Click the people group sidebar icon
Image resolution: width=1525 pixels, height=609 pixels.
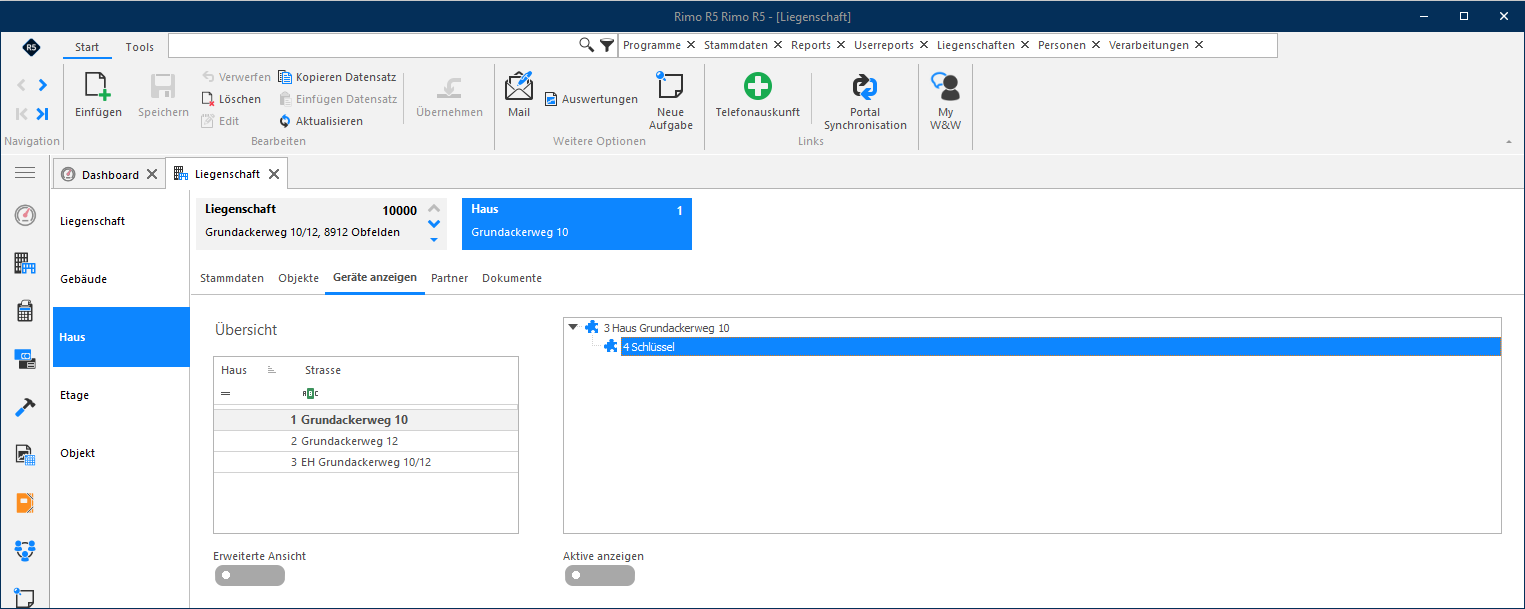[x=25, y=551]
